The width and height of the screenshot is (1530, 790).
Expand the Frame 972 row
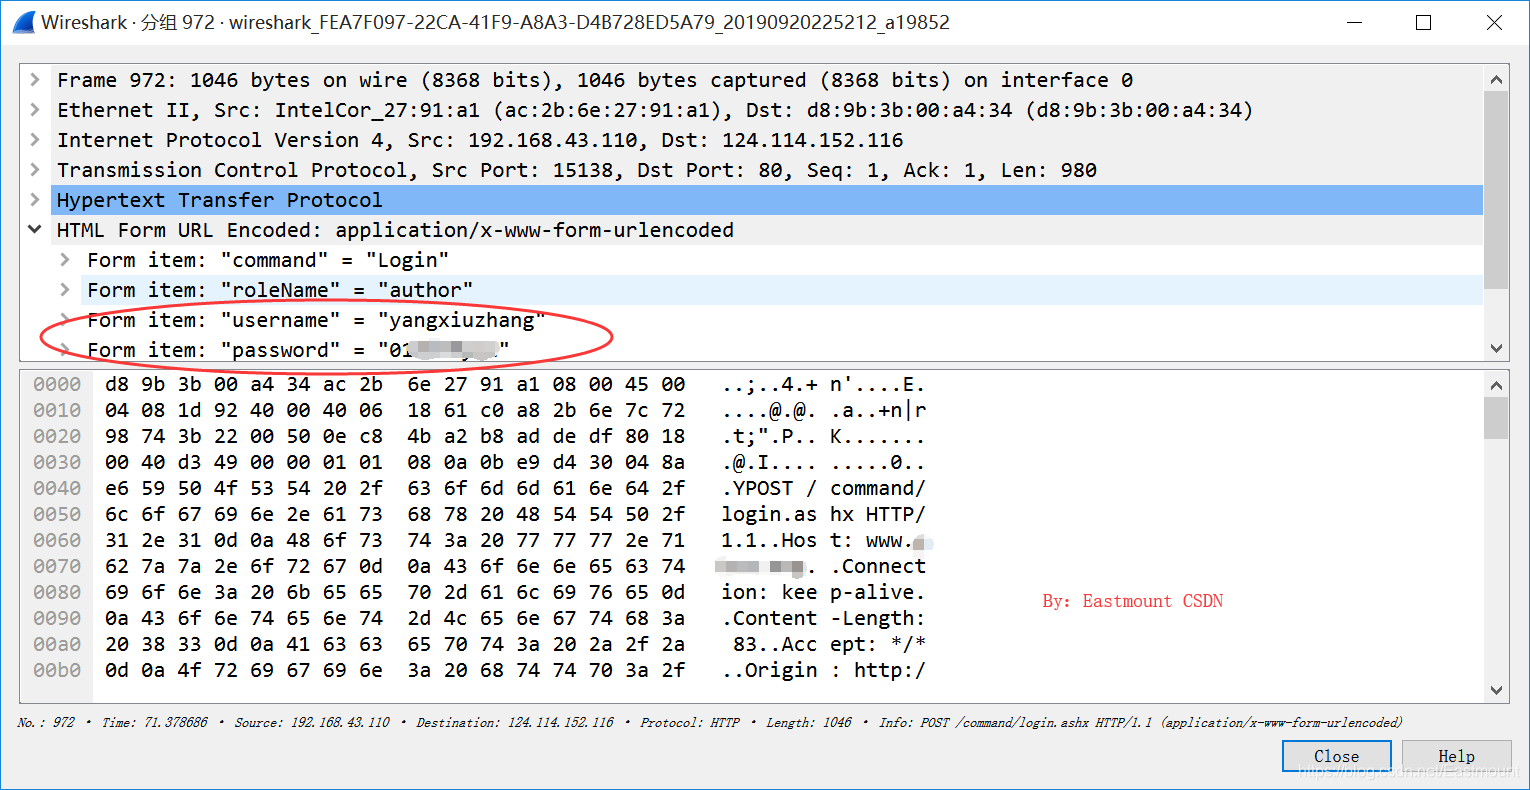click(x=35, y=80)
